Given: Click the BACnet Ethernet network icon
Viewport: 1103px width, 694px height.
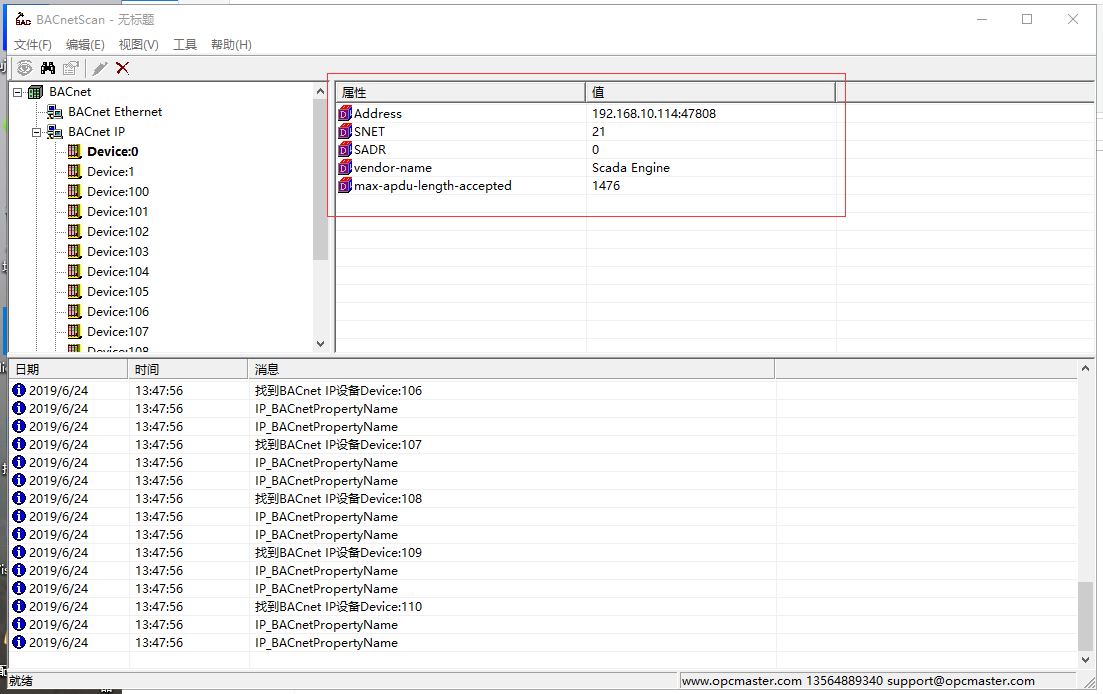Looking at the screenshot, I should 54,112.
